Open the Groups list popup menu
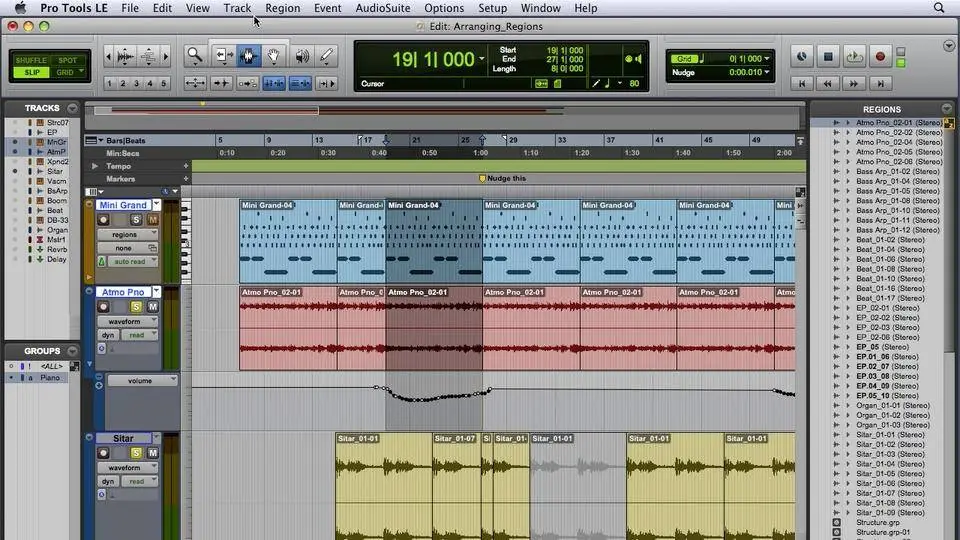The height and width of the screenshot is (540, 960). [x=72, y=351]
